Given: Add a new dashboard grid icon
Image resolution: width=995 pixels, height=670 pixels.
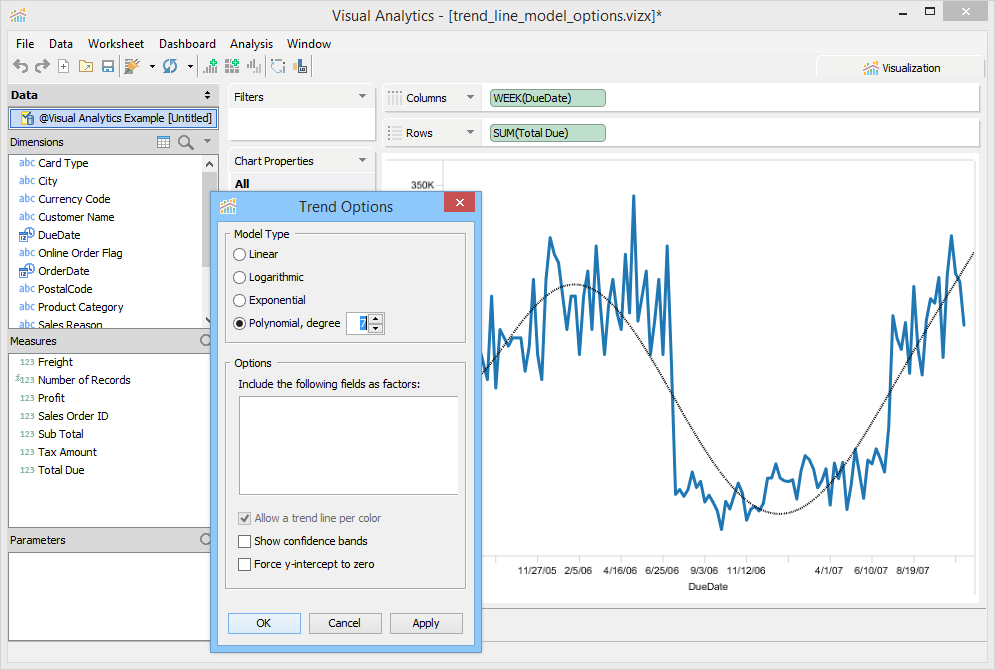Looking at the screenshot, I should point(232,66).
